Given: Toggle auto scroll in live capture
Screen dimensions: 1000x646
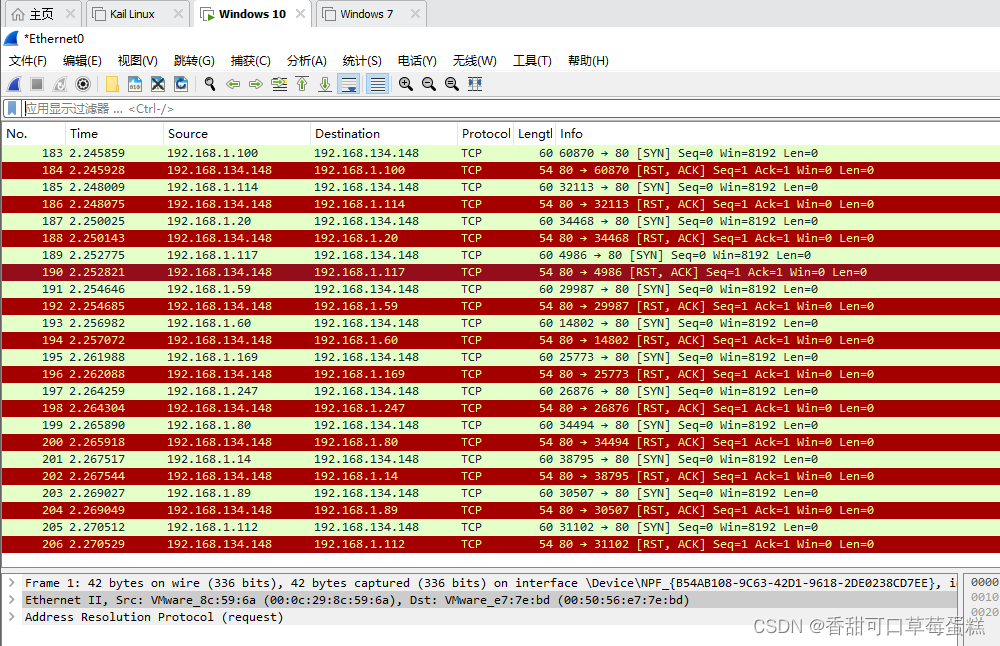Looking at the screenshot, I should tap(349, 84).
